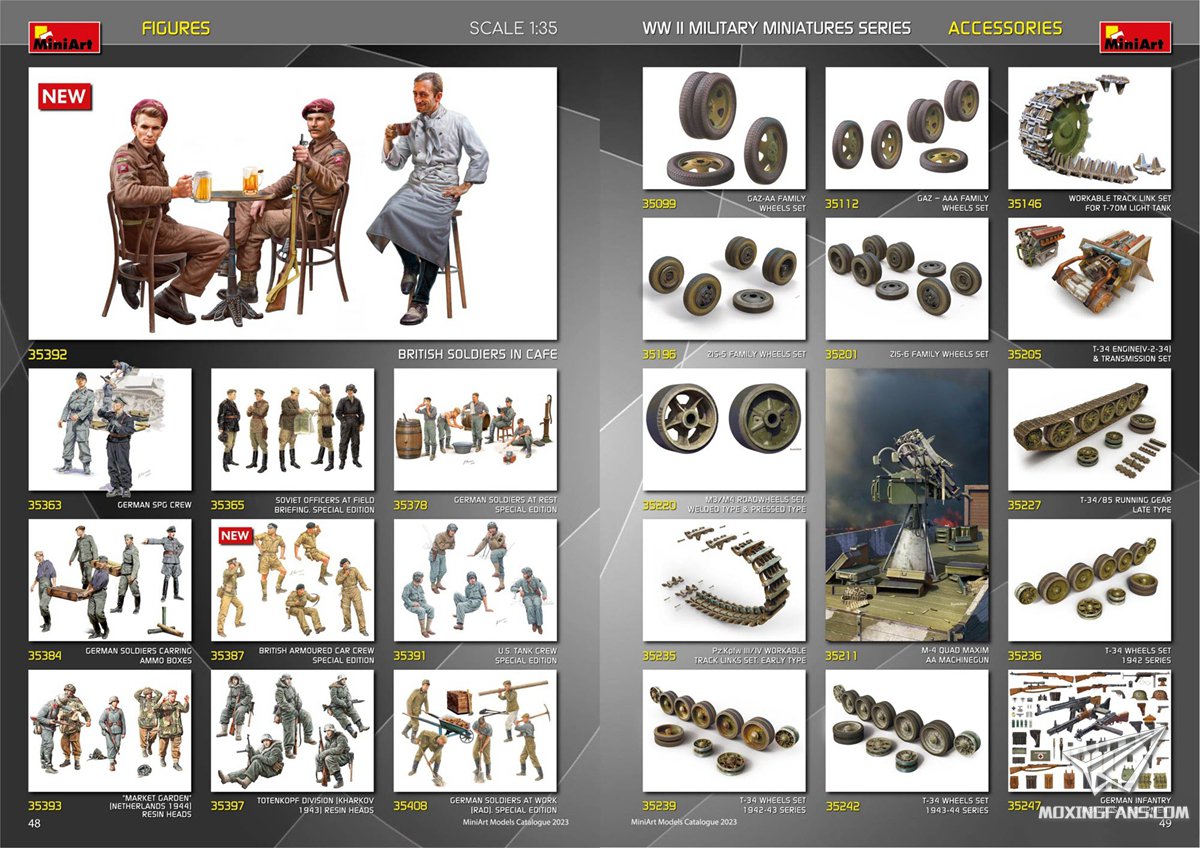1200x848 pixels.
Task: Click the product number 35227
Action: point(1025,505)
